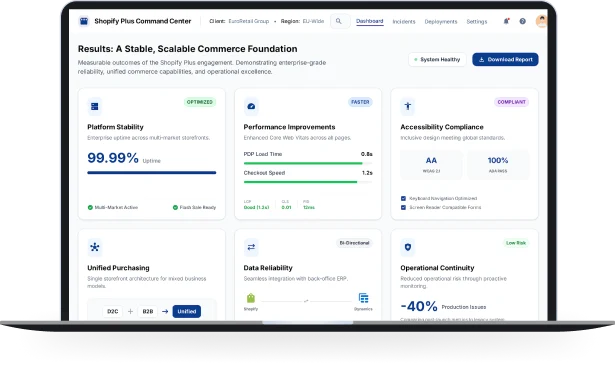Screen dimensions: 615x366
Task: Click the CLS 0.01 metric
Action: click(x=286, y=205)
